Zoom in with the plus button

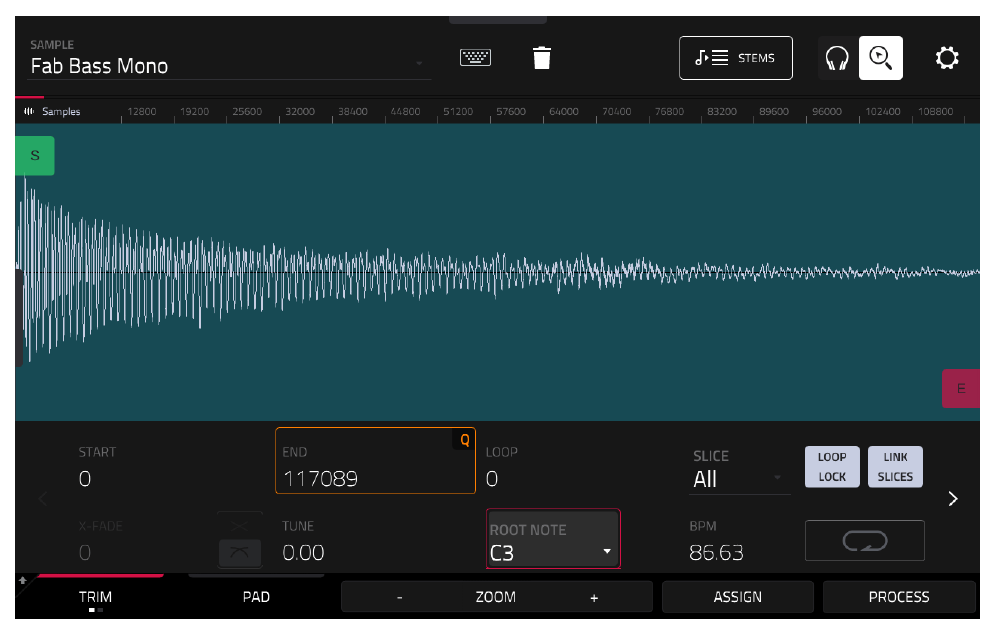tap(594, 597)
